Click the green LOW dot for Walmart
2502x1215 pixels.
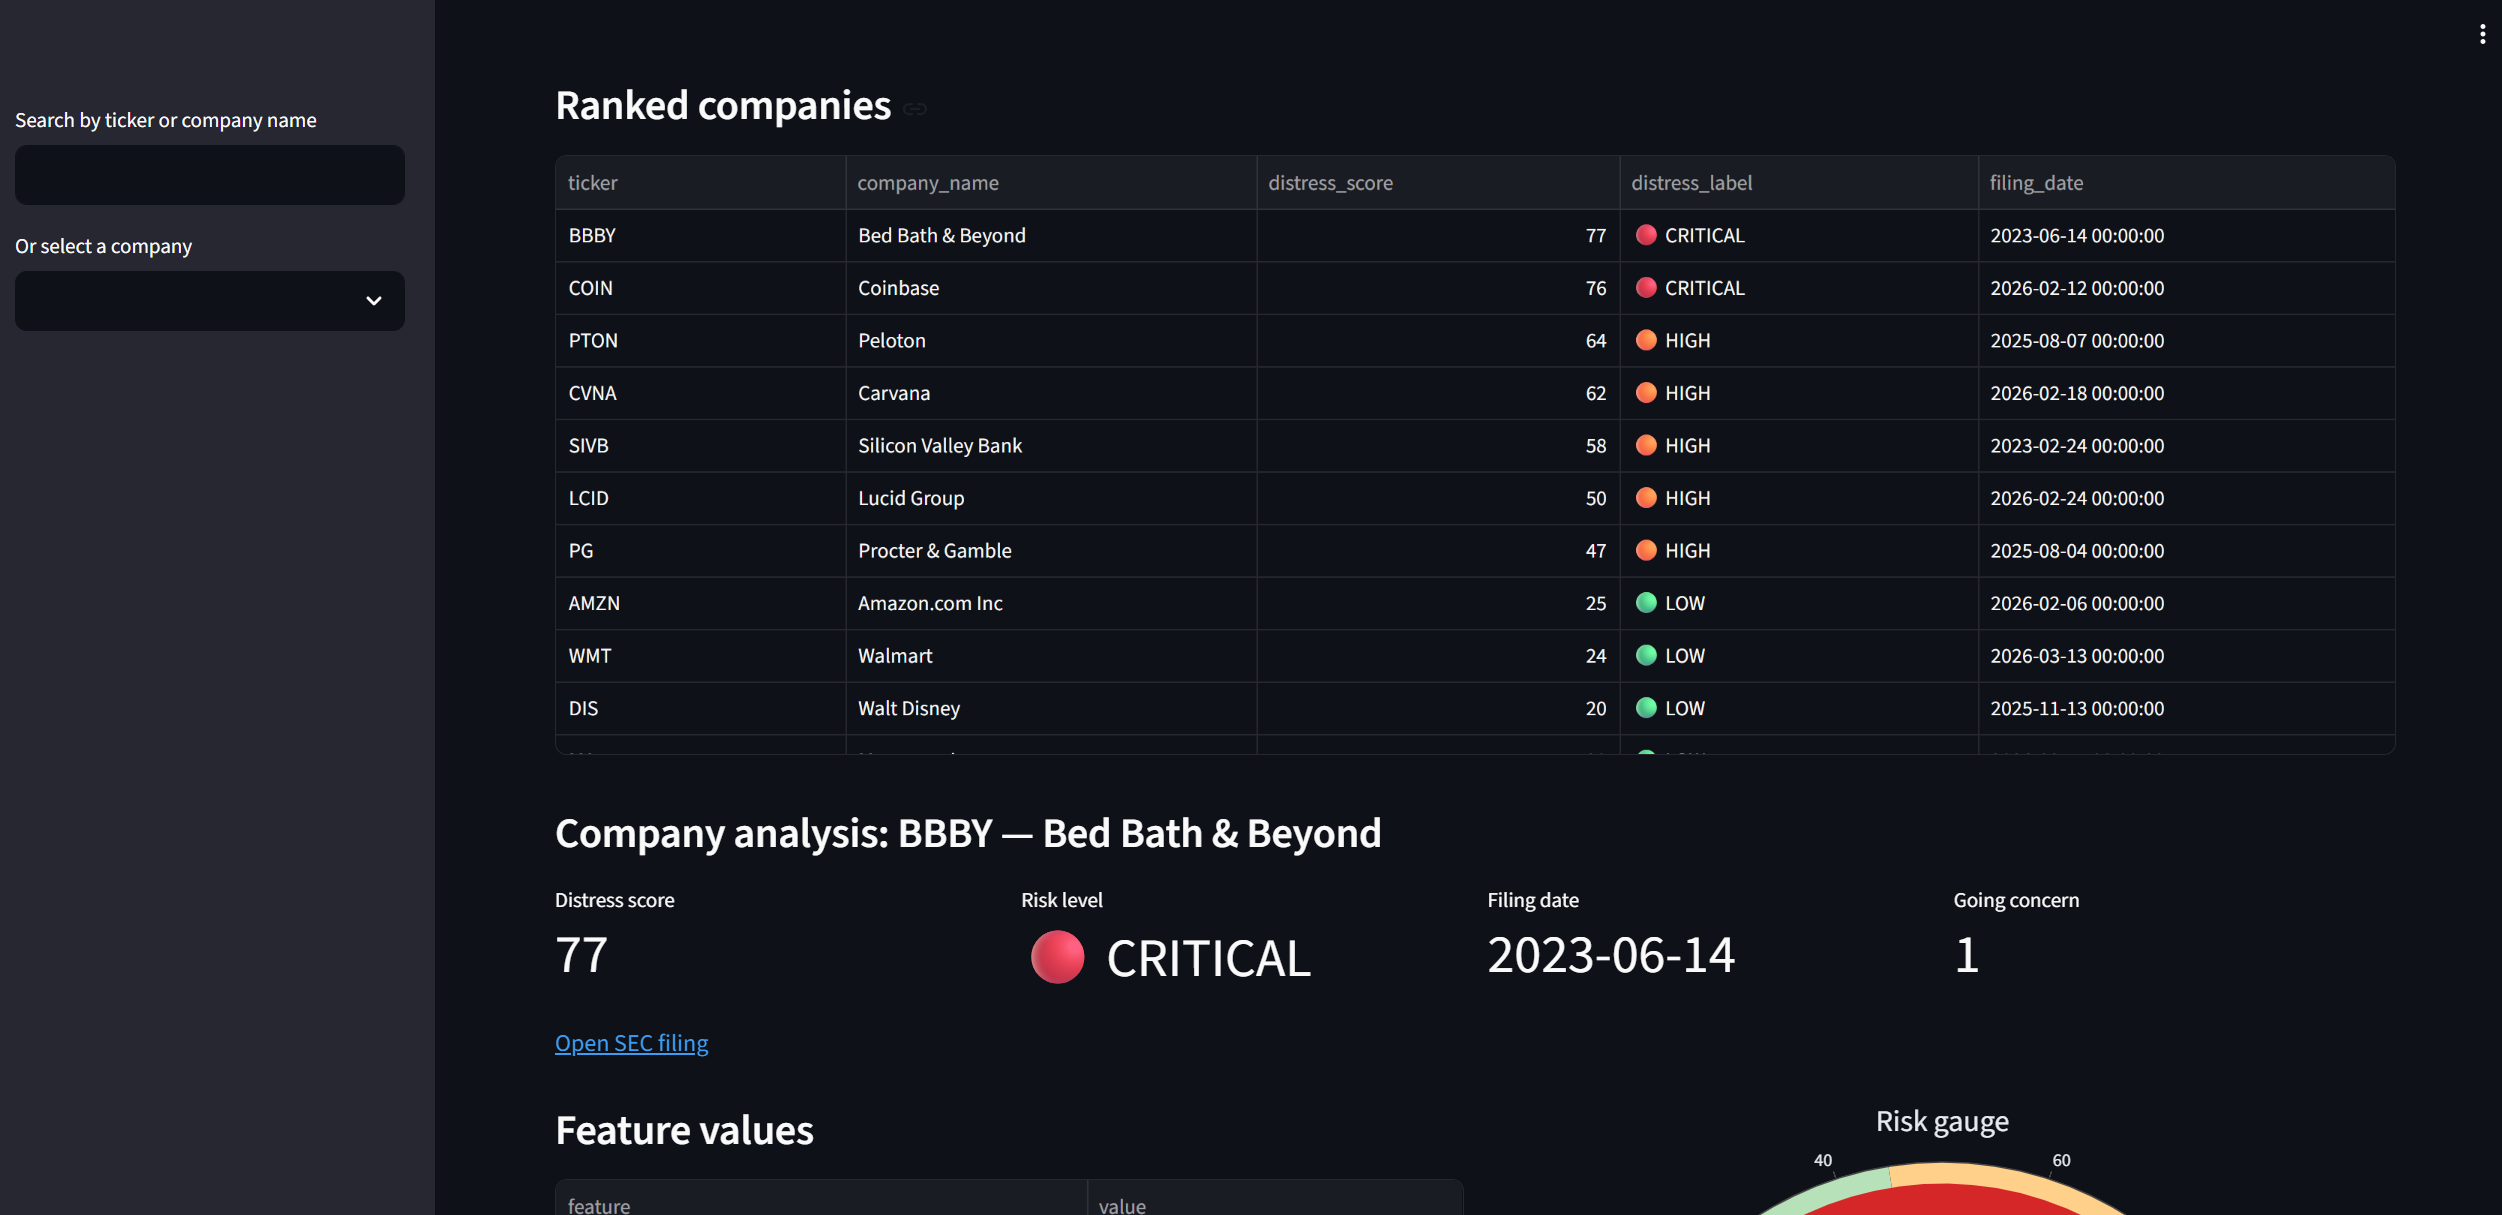point(1646,656)
